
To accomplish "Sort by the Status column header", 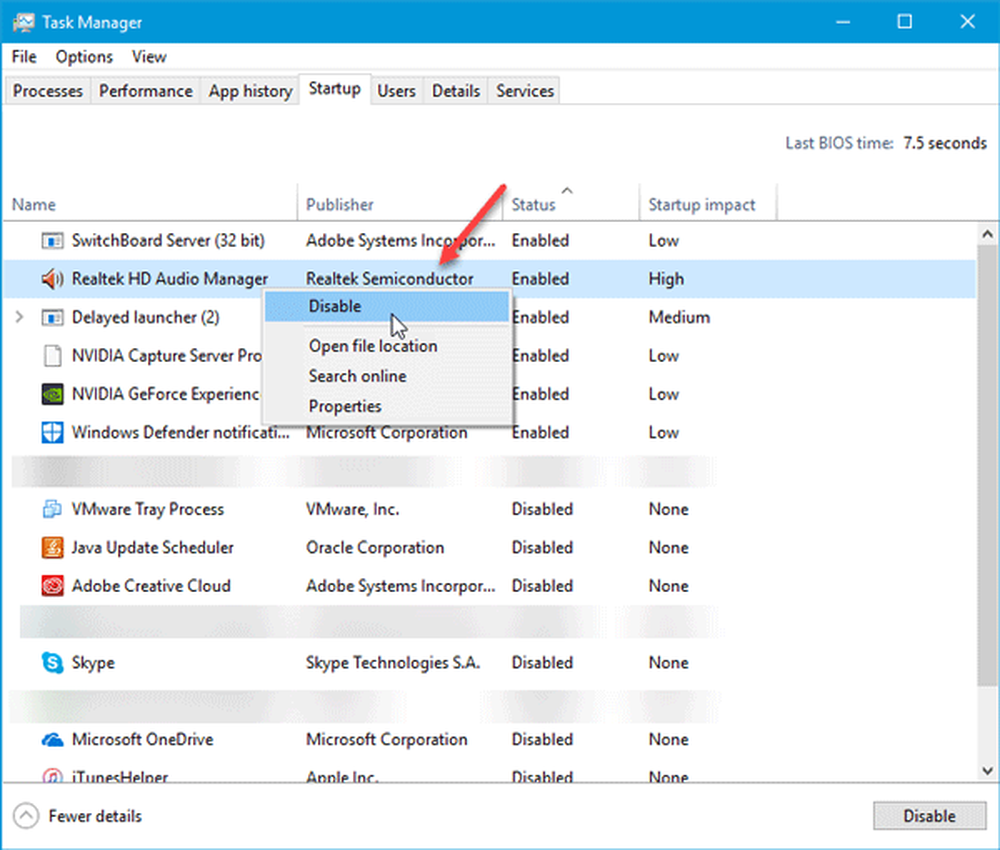I will tap(534, 205).
